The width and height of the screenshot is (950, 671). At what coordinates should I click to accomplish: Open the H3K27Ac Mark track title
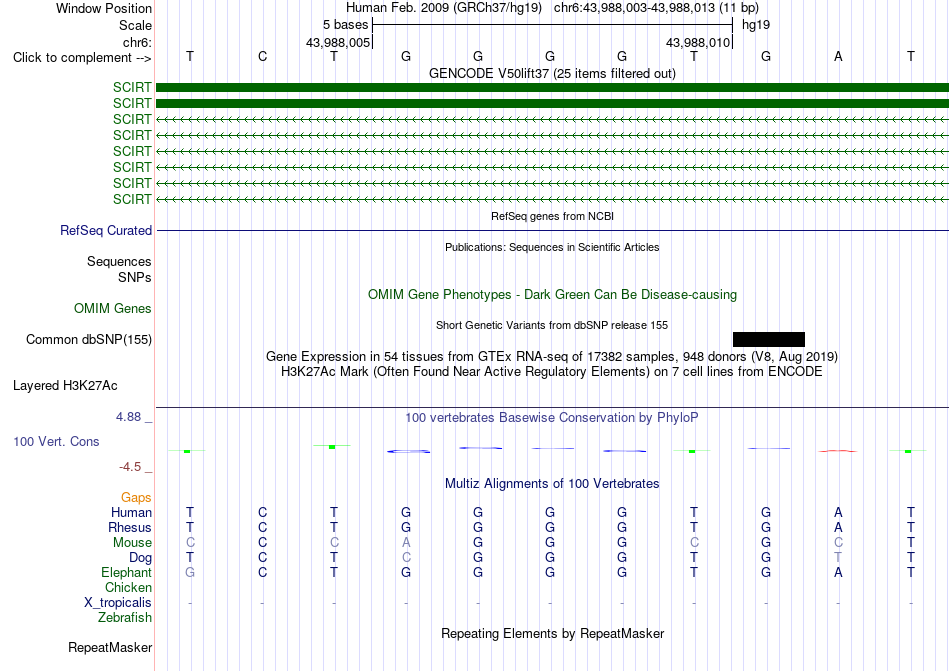(x=552, y=371)
